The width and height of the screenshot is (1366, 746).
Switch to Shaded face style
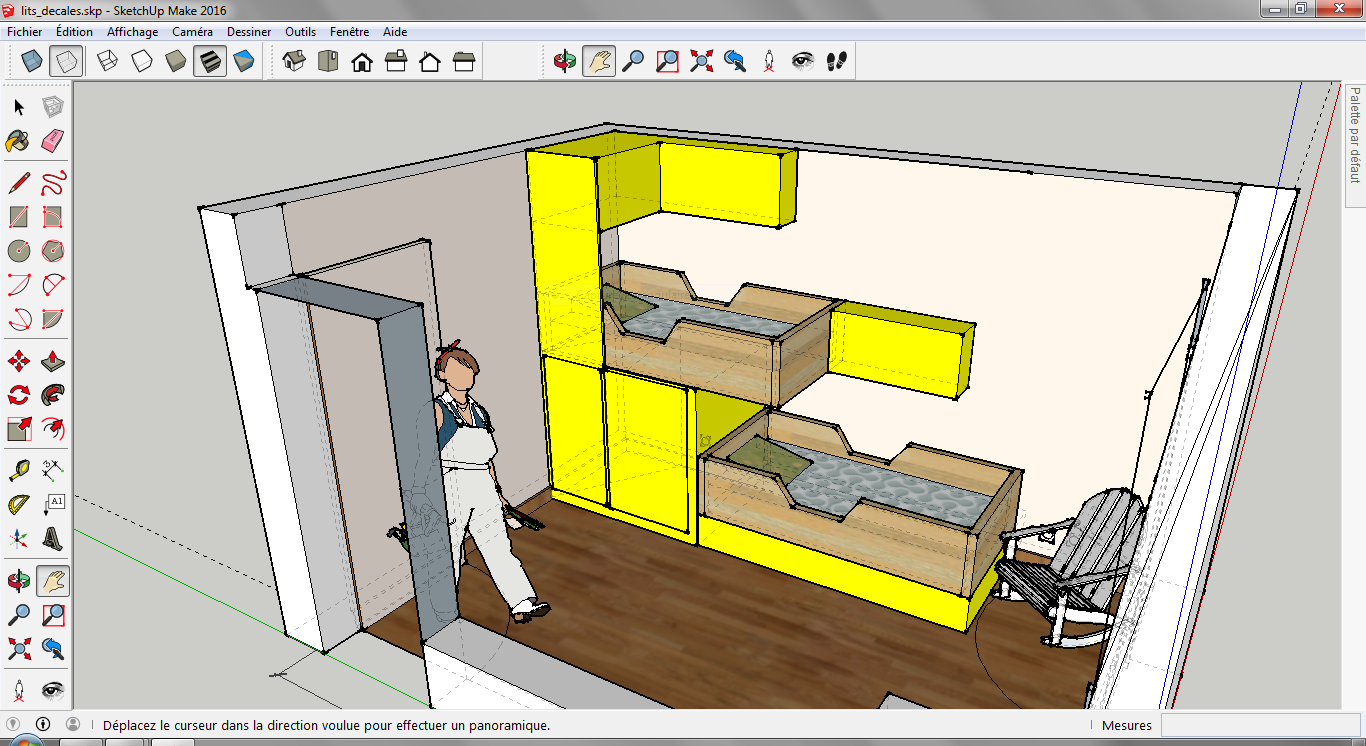click(175, 62)
